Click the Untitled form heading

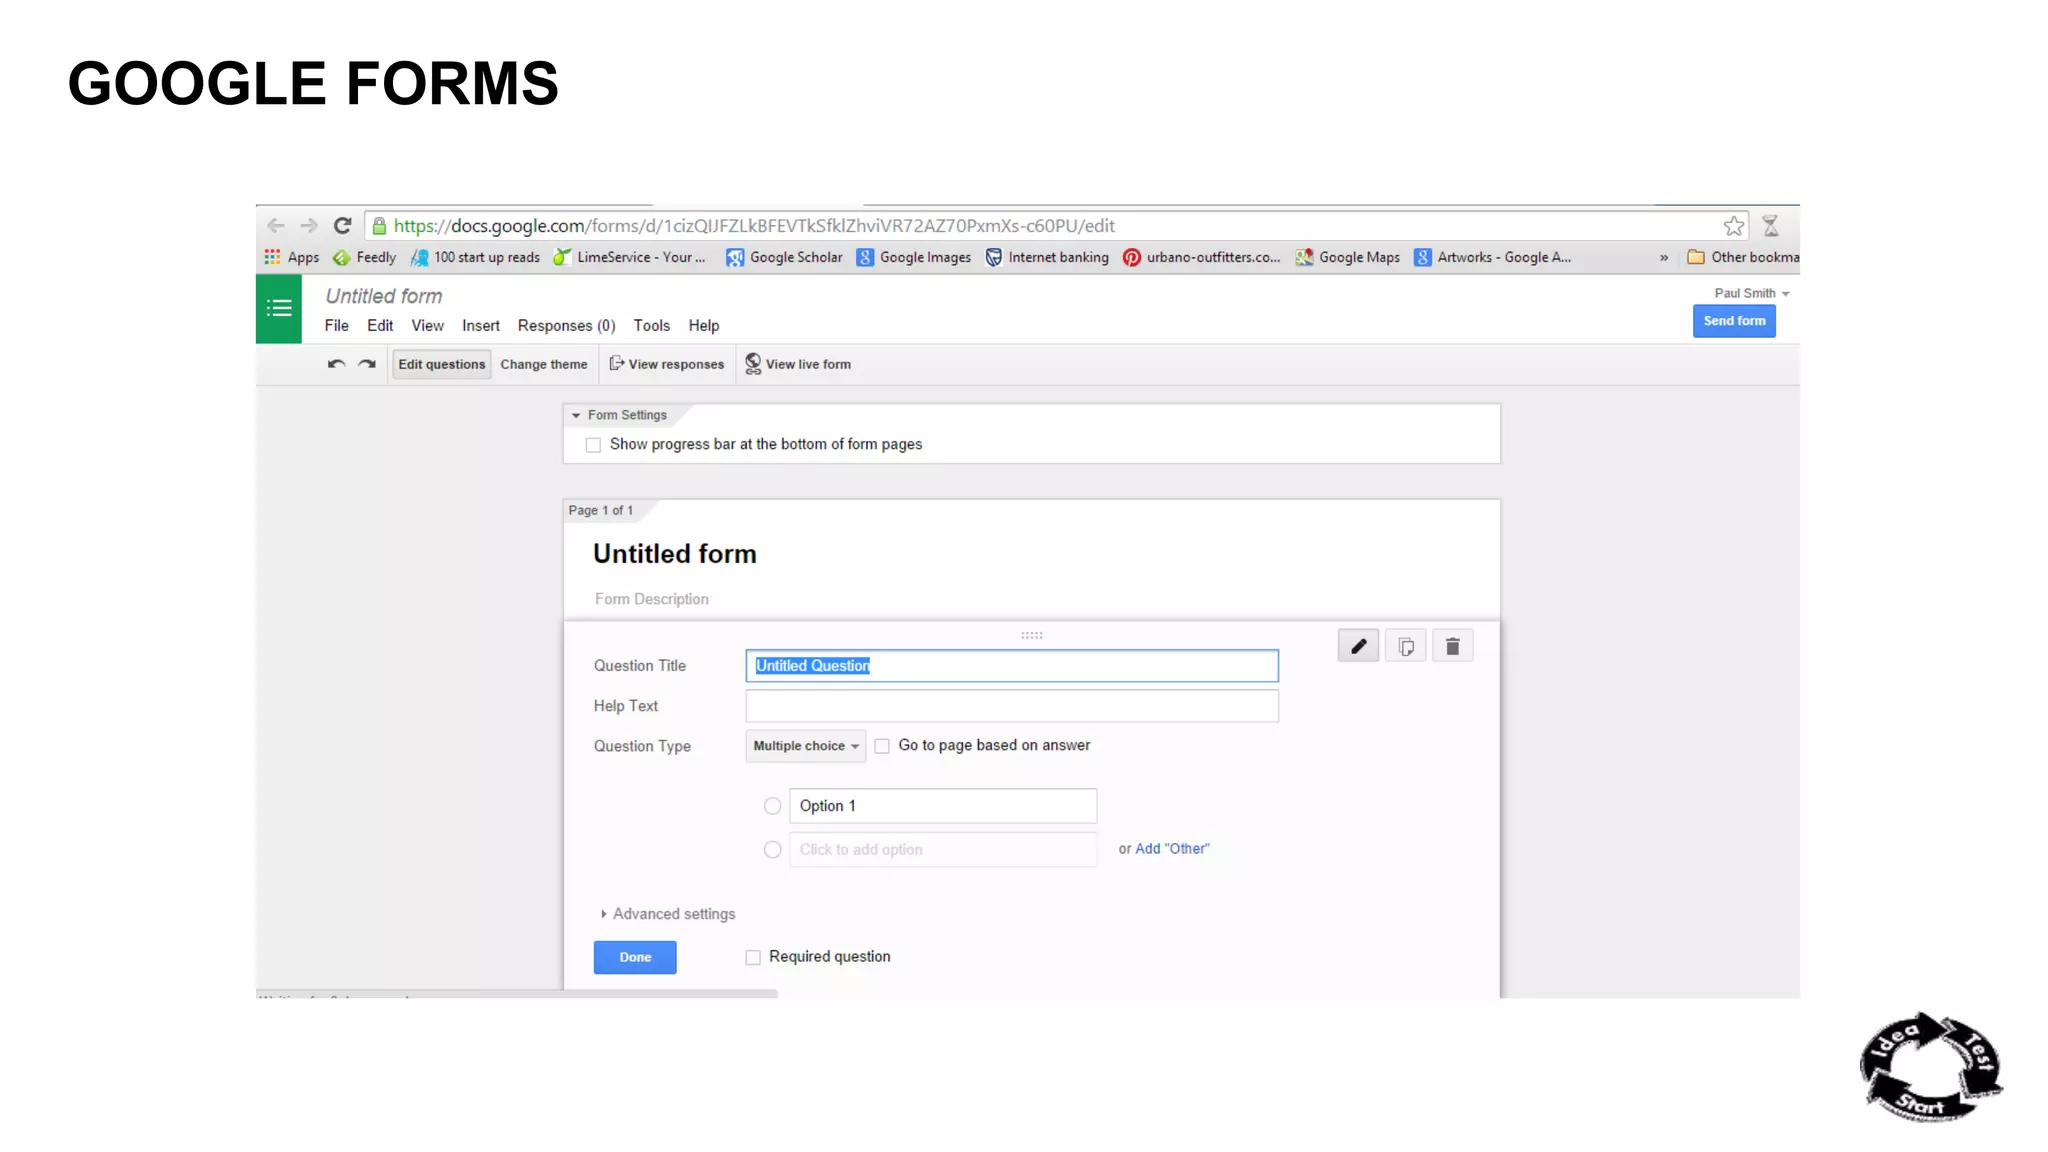(675, 554)
